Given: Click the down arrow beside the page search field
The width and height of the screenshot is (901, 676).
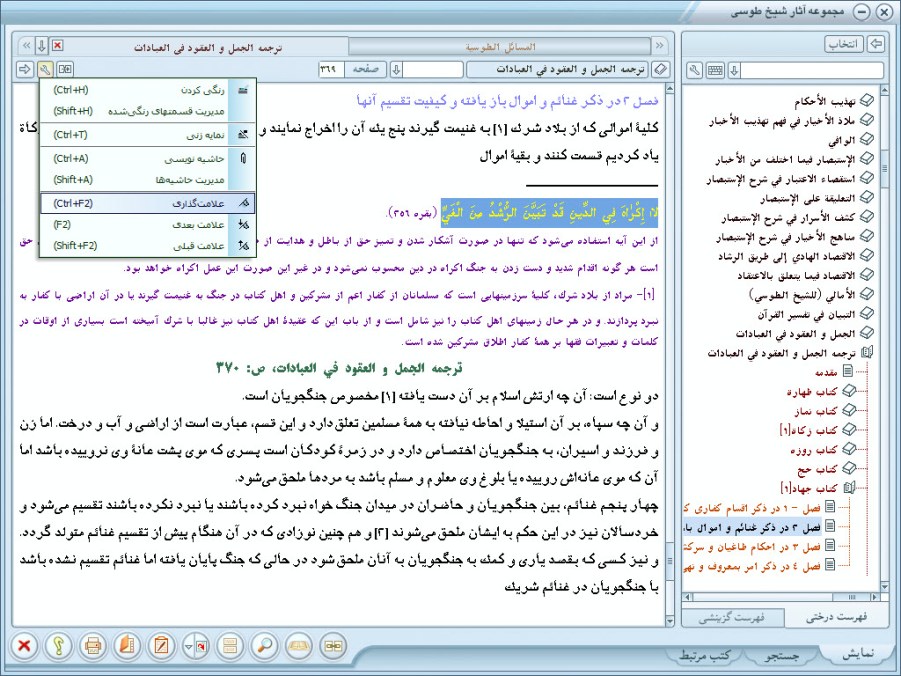Looking at the screenshot, I should point(396,70).
